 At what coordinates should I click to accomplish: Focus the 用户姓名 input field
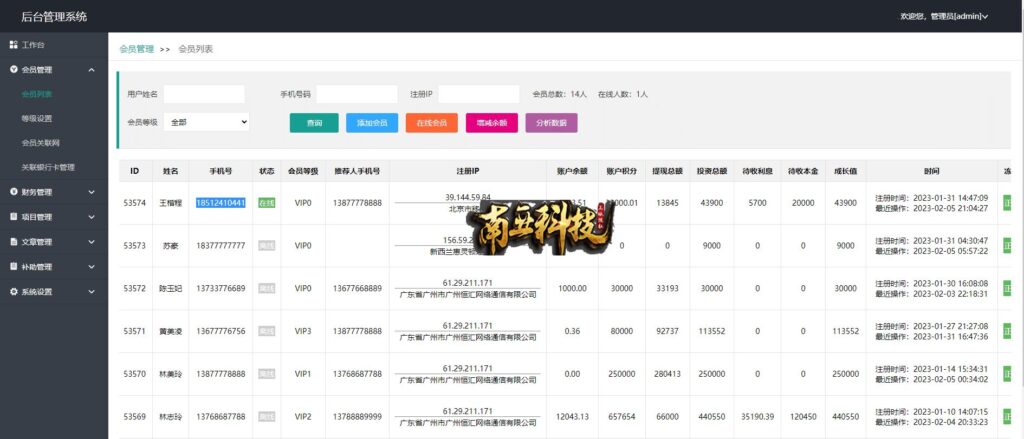coord(204,94)
